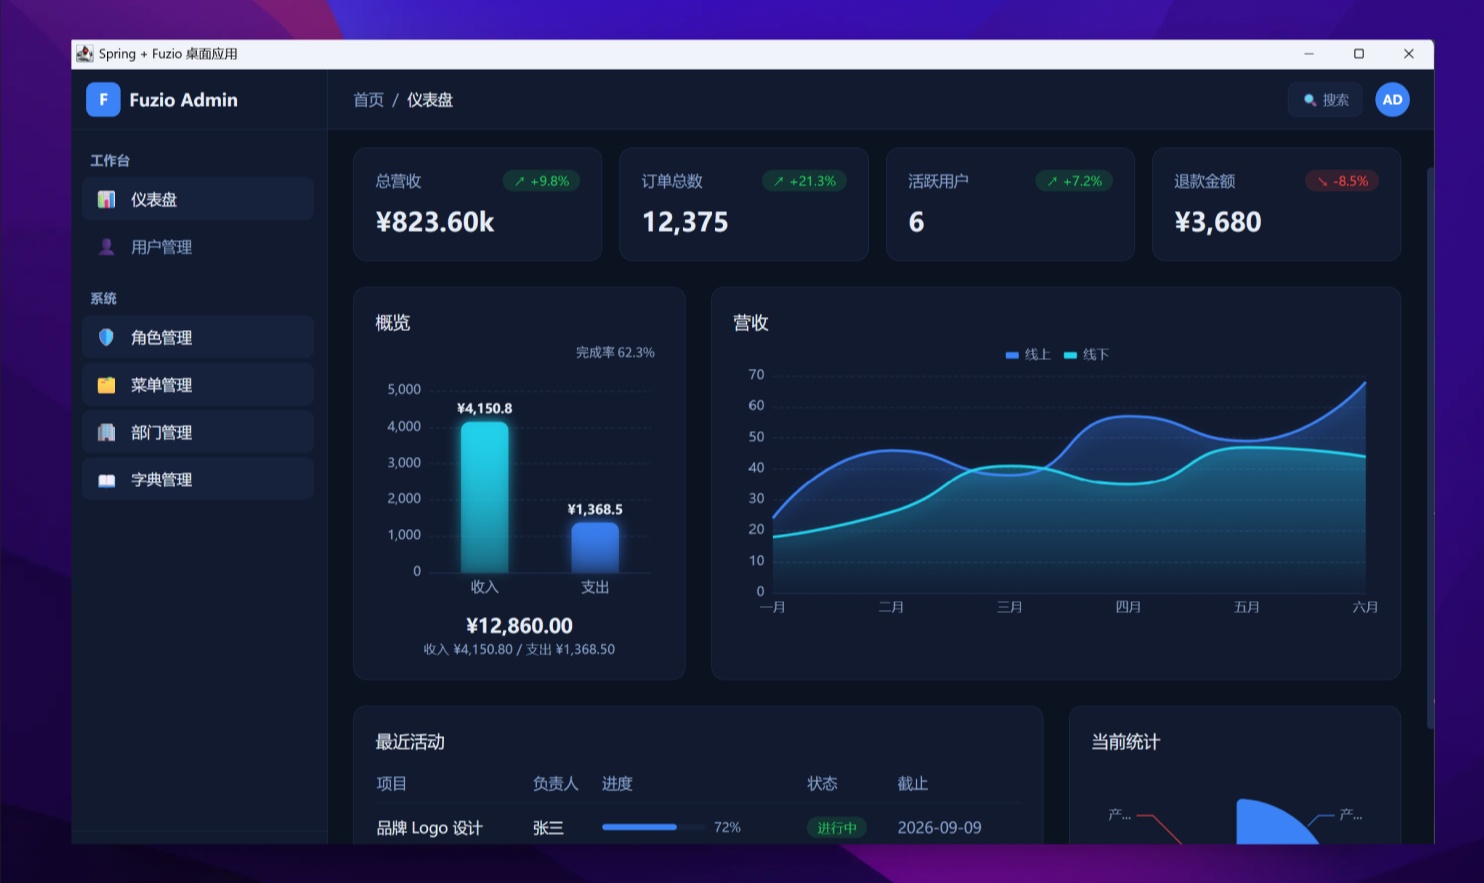Click the 六月 label on 营收 chart axis
Viewport: 1484px width, 883px height.
tap(1365, 607)
